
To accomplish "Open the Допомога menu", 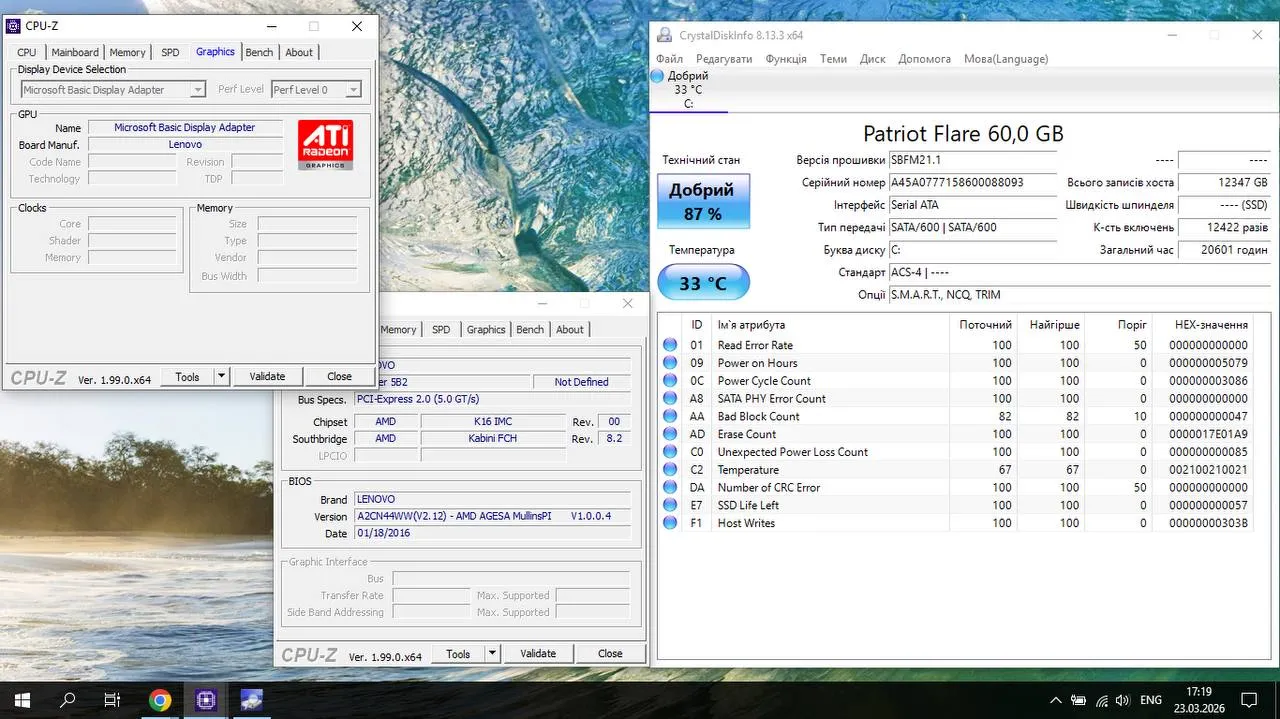I will (x=925, y=59).
